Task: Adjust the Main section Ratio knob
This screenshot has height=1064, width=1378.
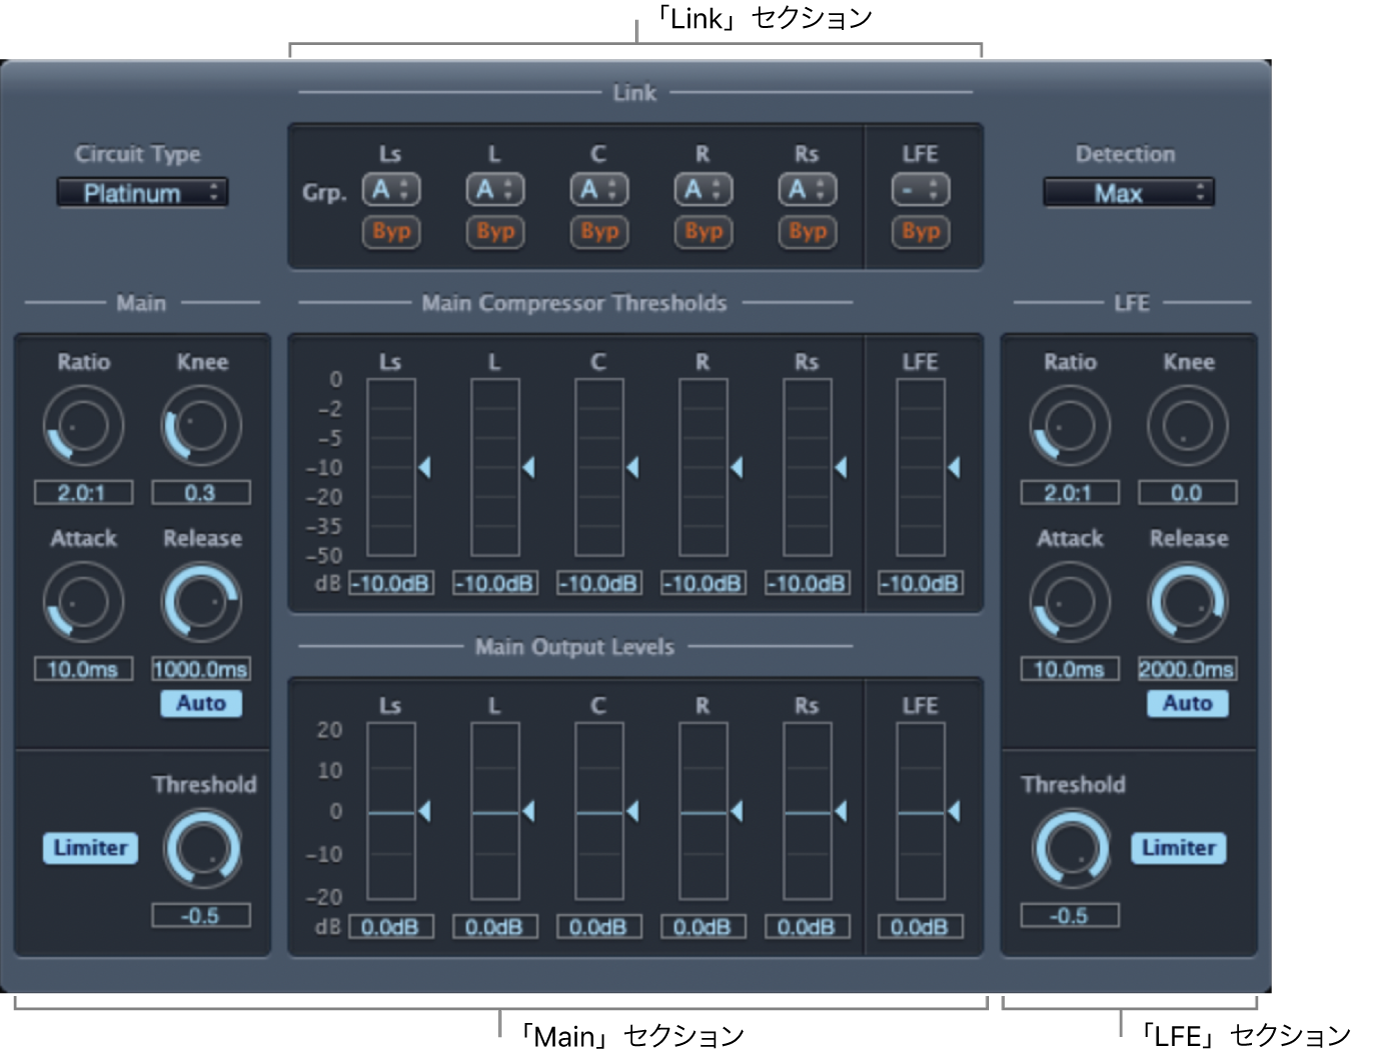Action: (82, 425)
